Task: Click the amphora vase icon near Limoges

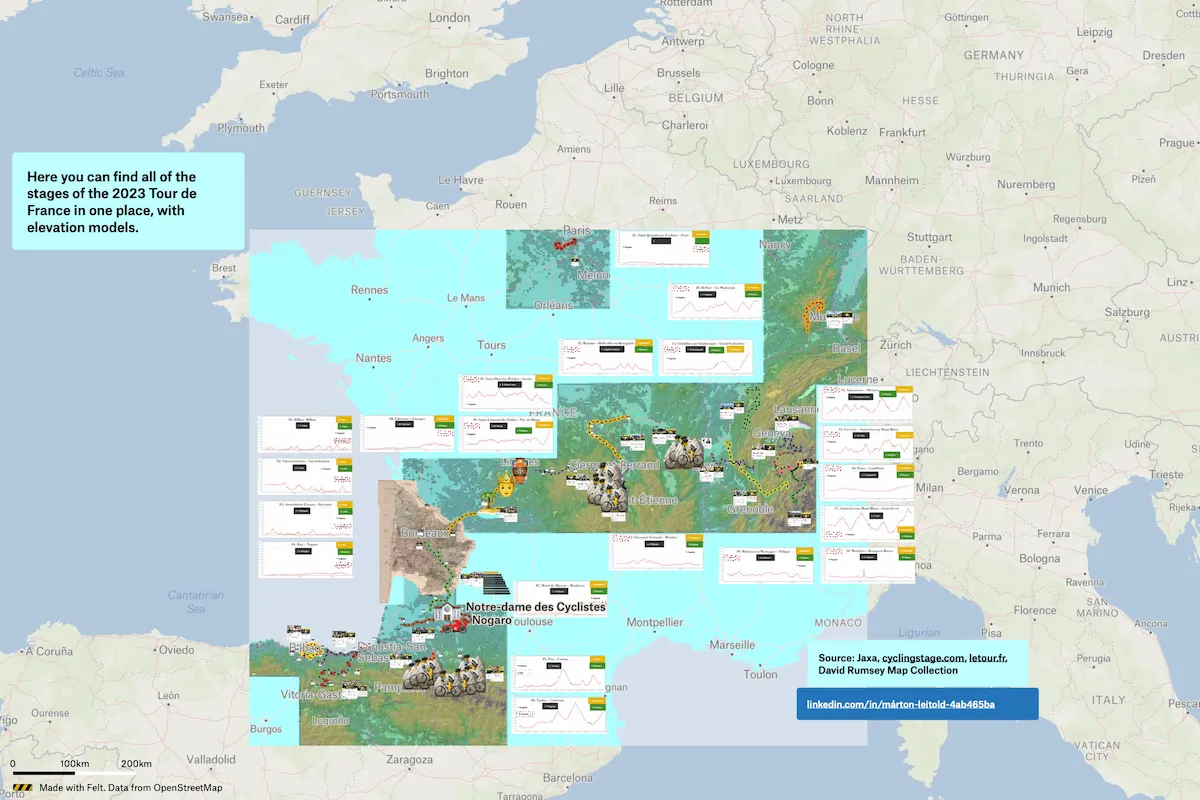Action: click(520, 469)
